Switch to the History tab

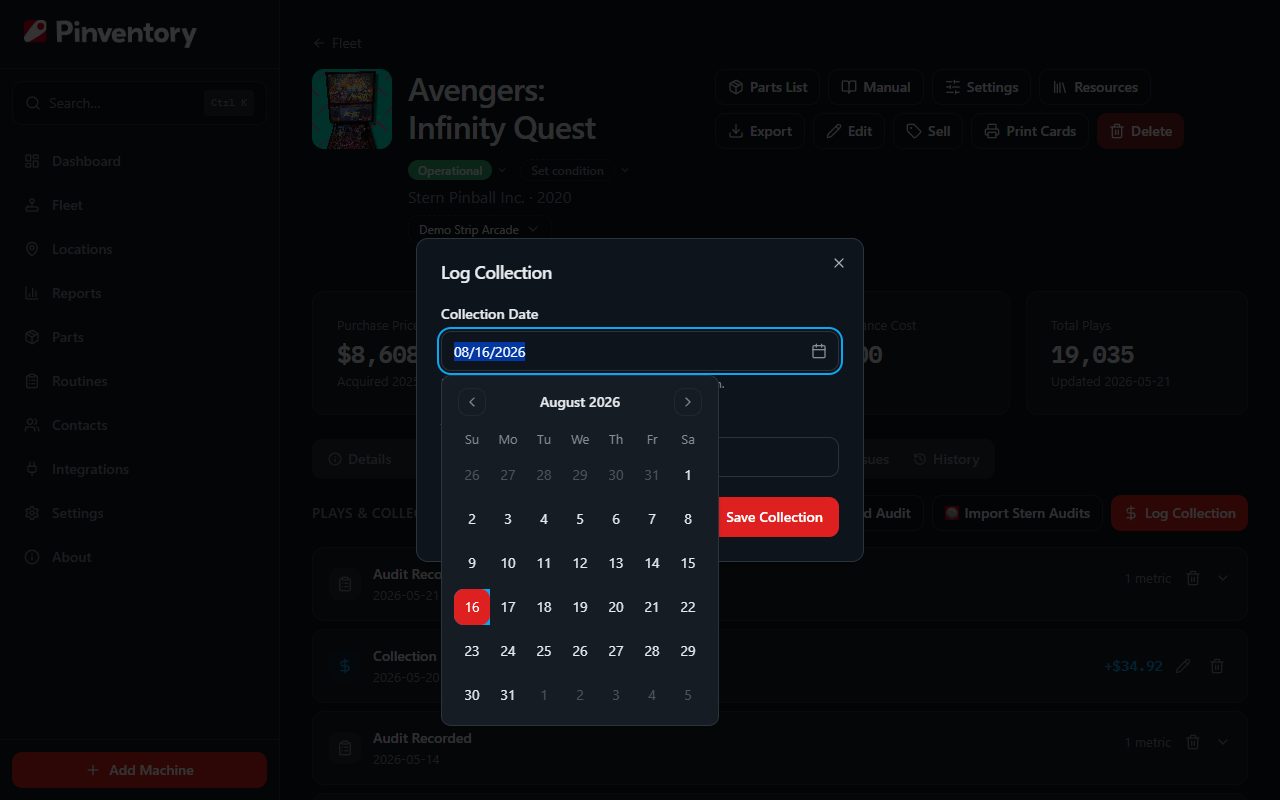[945, 459]
